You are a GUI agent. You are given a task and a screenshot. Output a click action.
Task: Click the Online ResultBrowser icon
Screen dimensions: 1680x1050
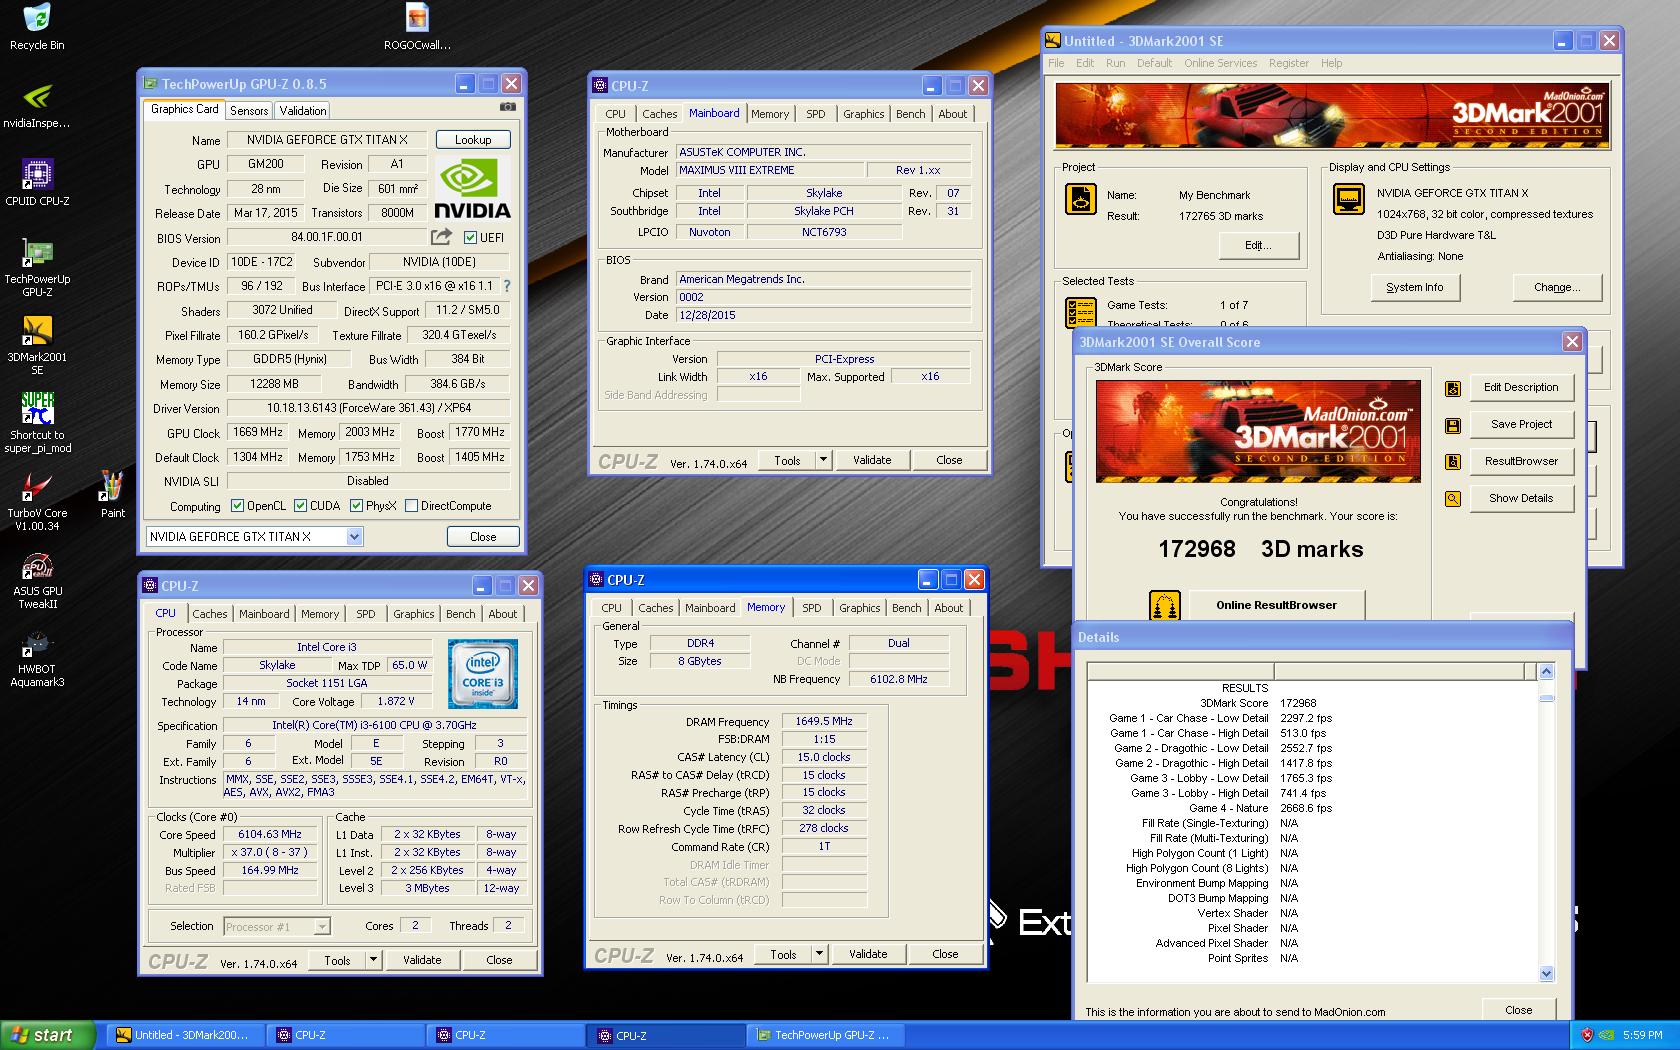1163,606
